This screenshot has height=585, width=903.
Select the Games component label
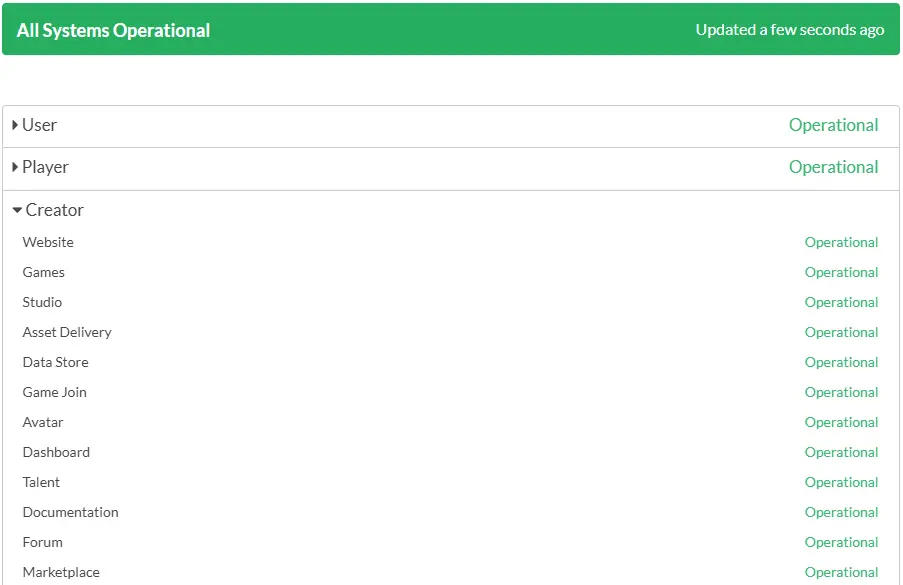click(43, 272)
